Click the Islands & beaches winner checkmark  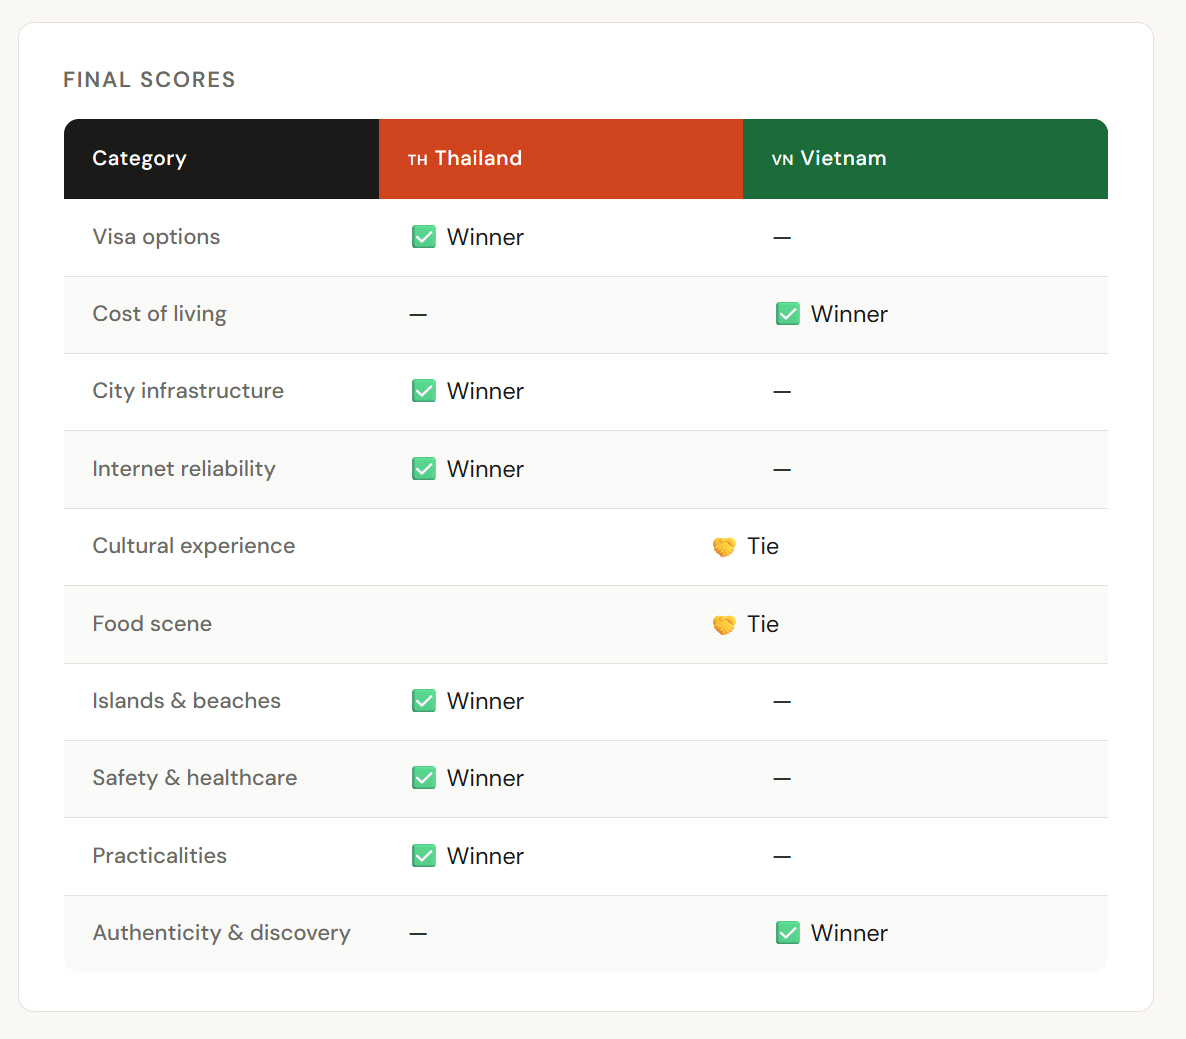(424, 701)
